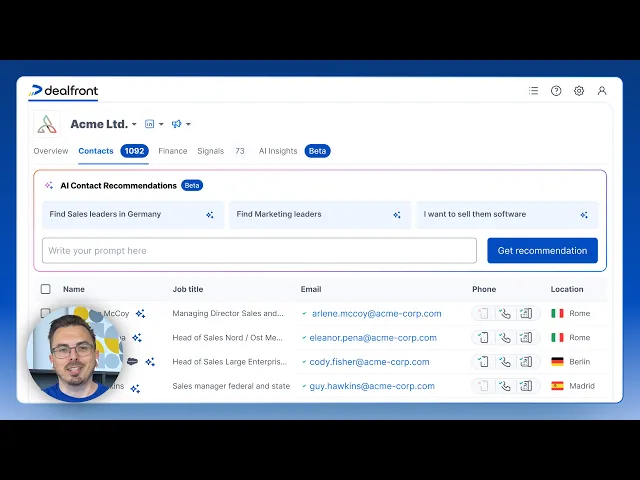The height and width of the screenshot is (480, 640).
Task: Open the help question mark icon
Action: [556, 91]
